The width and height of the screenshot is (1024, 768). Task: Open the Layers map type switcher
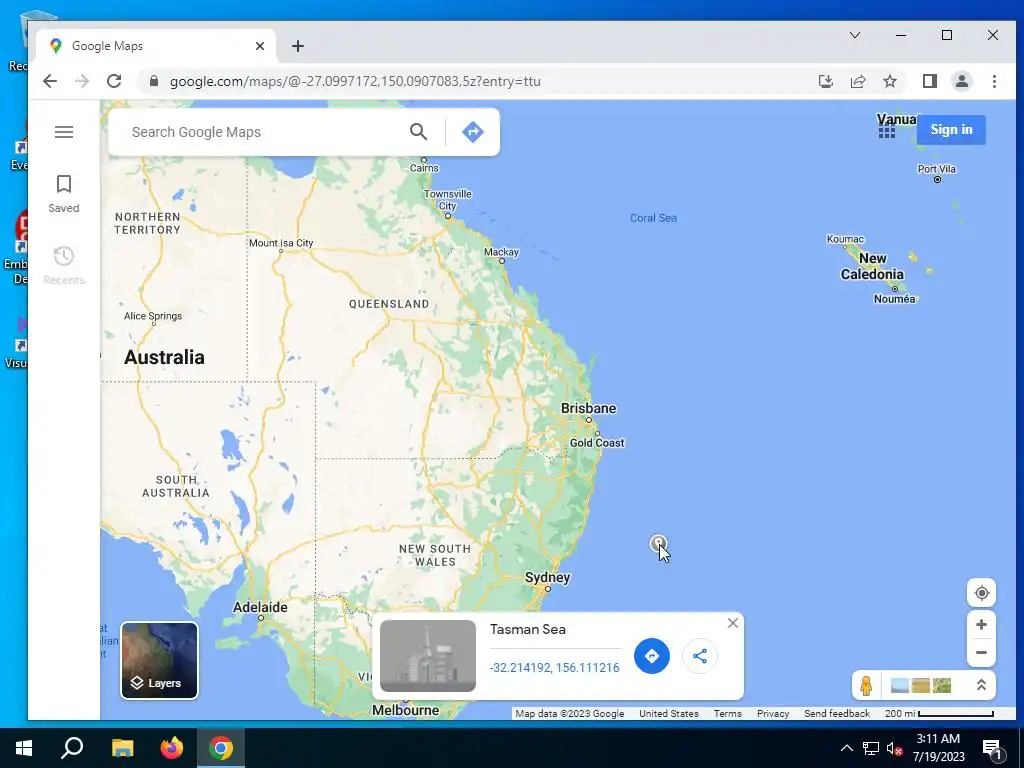[159, 660]
